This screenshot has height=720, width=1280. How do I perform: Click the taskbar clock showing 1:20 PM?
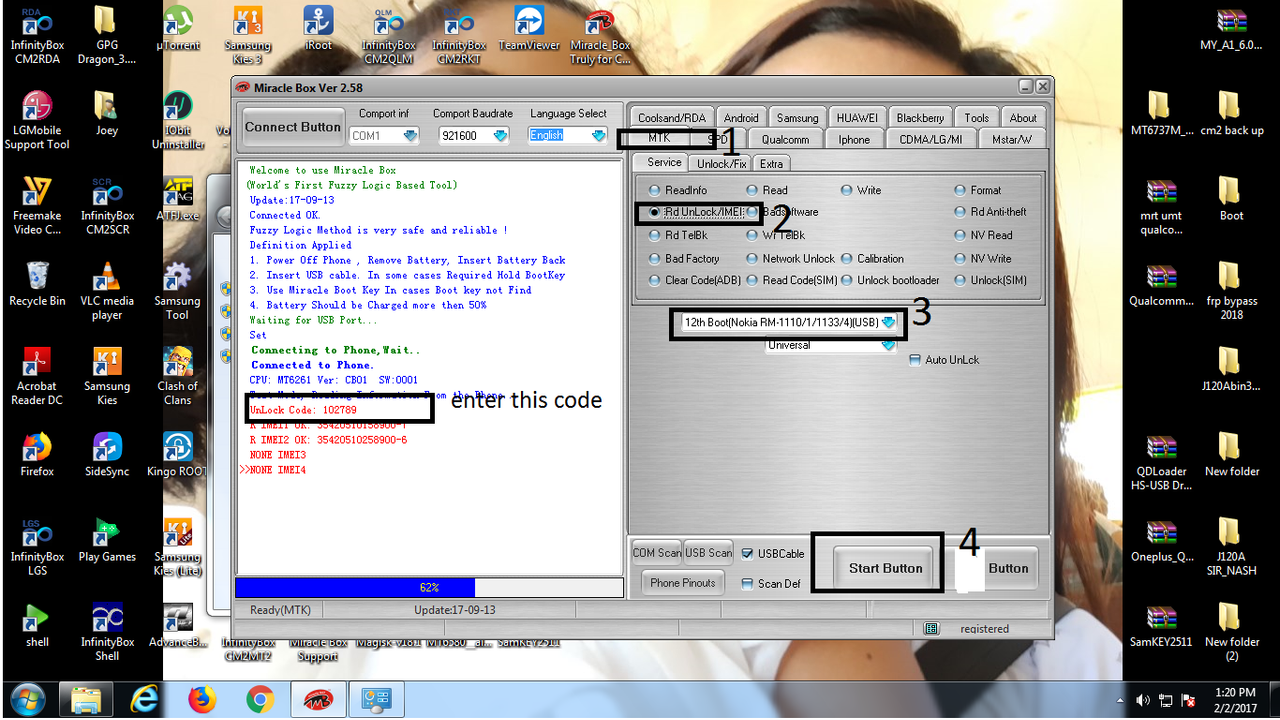coord(1233,699)
